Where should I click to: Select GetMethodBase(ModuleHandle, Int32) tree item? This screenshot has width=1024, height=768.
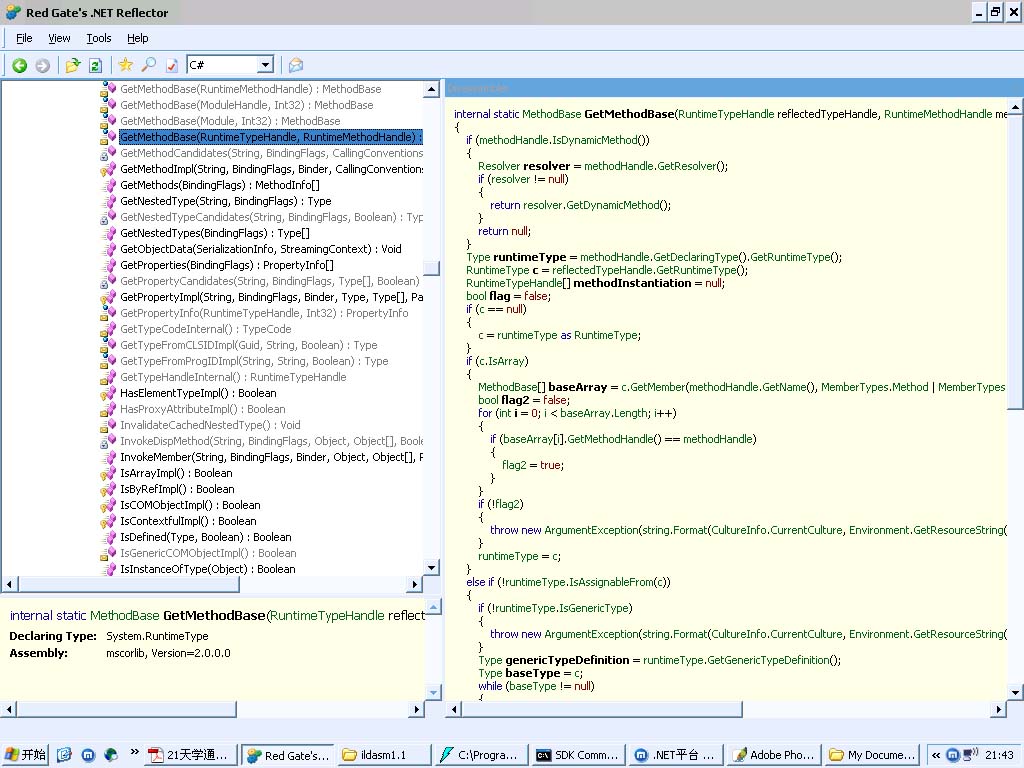(247, 105)
